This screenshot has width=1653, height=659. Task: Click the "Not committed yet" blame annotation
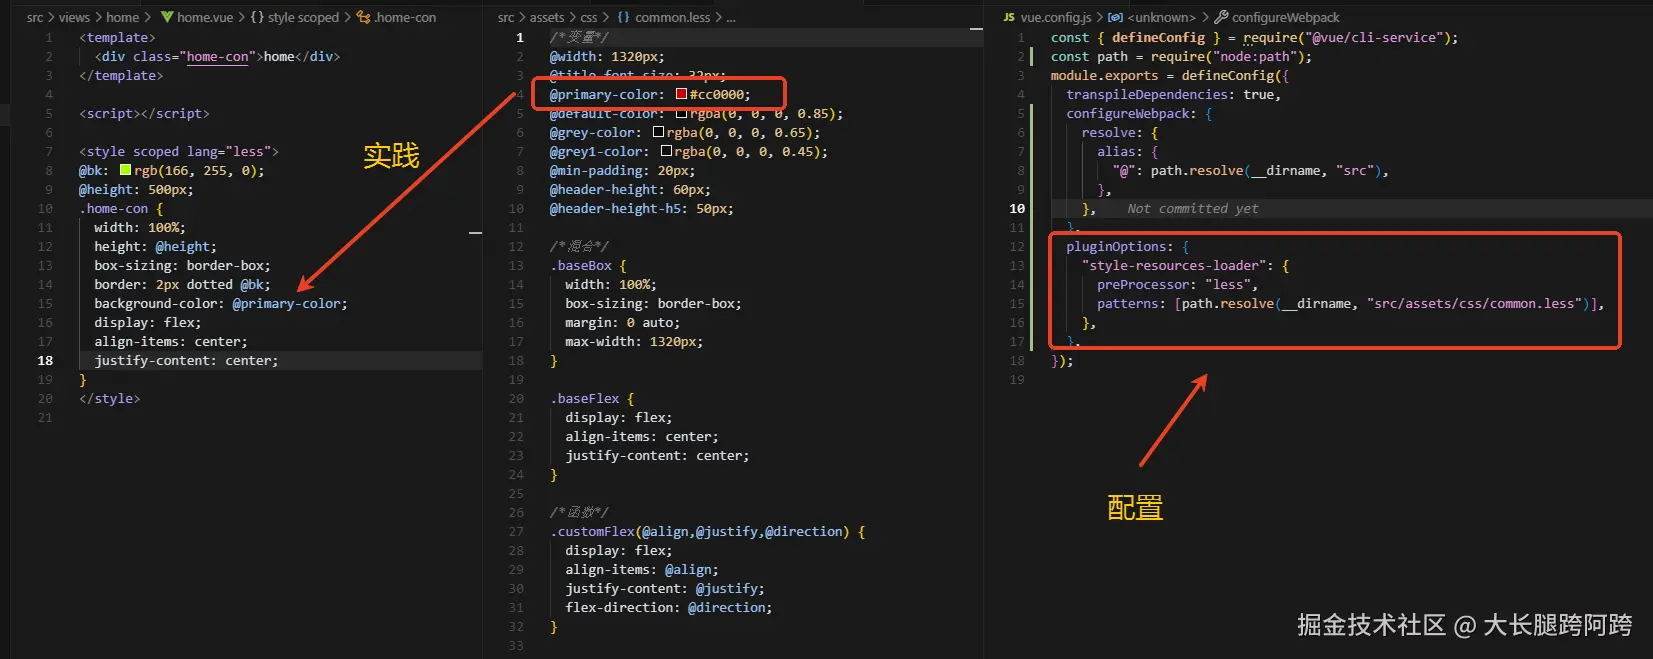pos(1192,208)
